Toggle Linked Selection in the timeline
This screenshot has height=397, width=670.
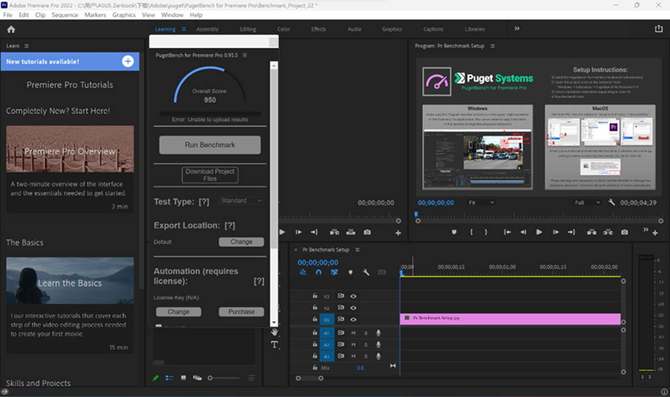(x=334, y=273)
